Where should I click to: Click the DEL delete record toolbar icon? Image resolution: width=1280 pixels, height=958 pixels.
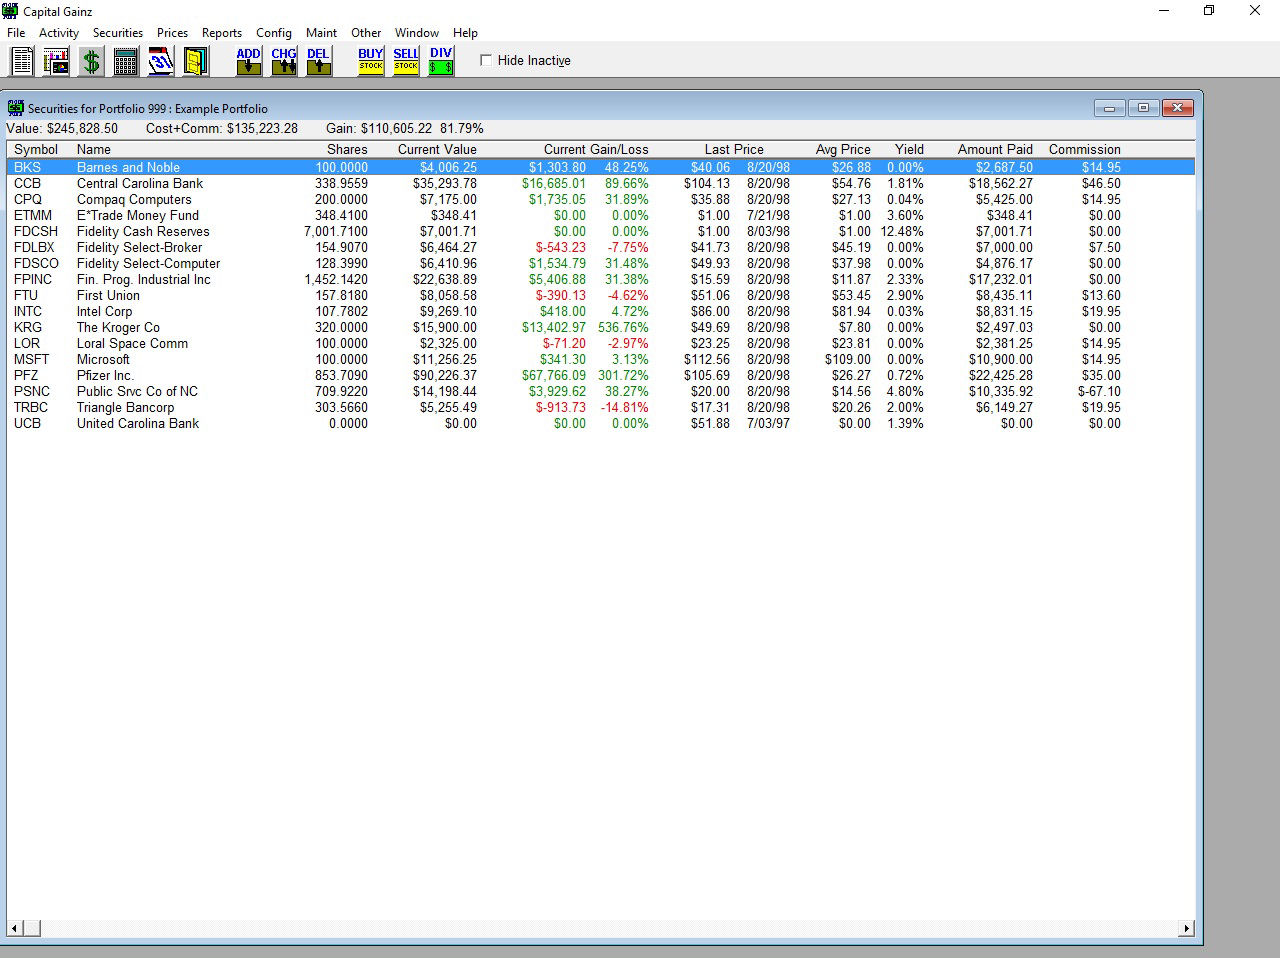coord(318,61)
